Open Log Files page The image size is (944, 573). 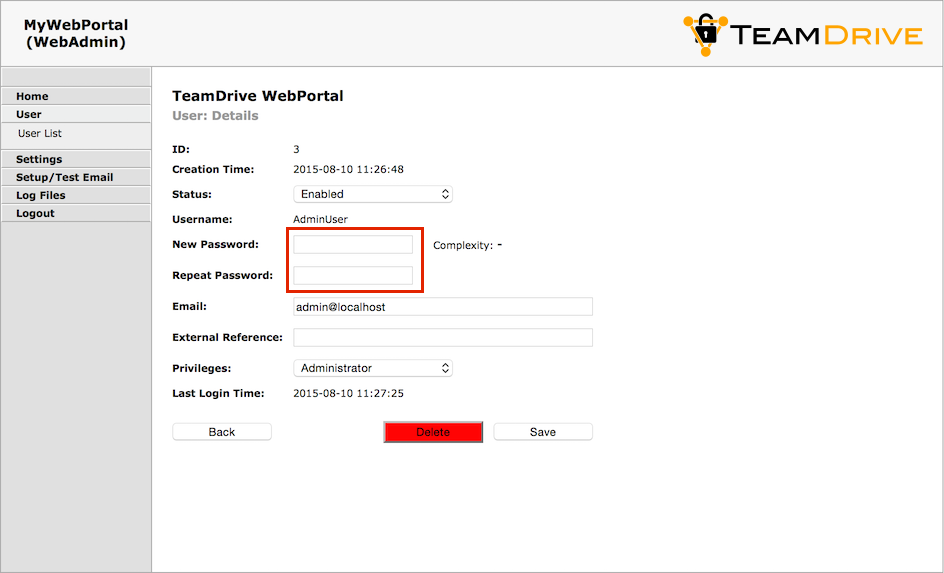[x=76, y=196]
